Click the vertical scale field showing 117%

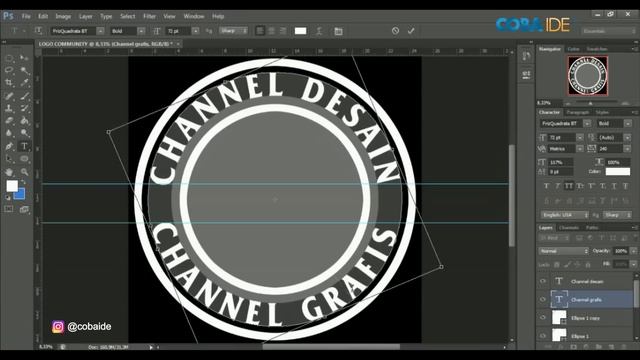pyautogui.click(x=561, y=162)
